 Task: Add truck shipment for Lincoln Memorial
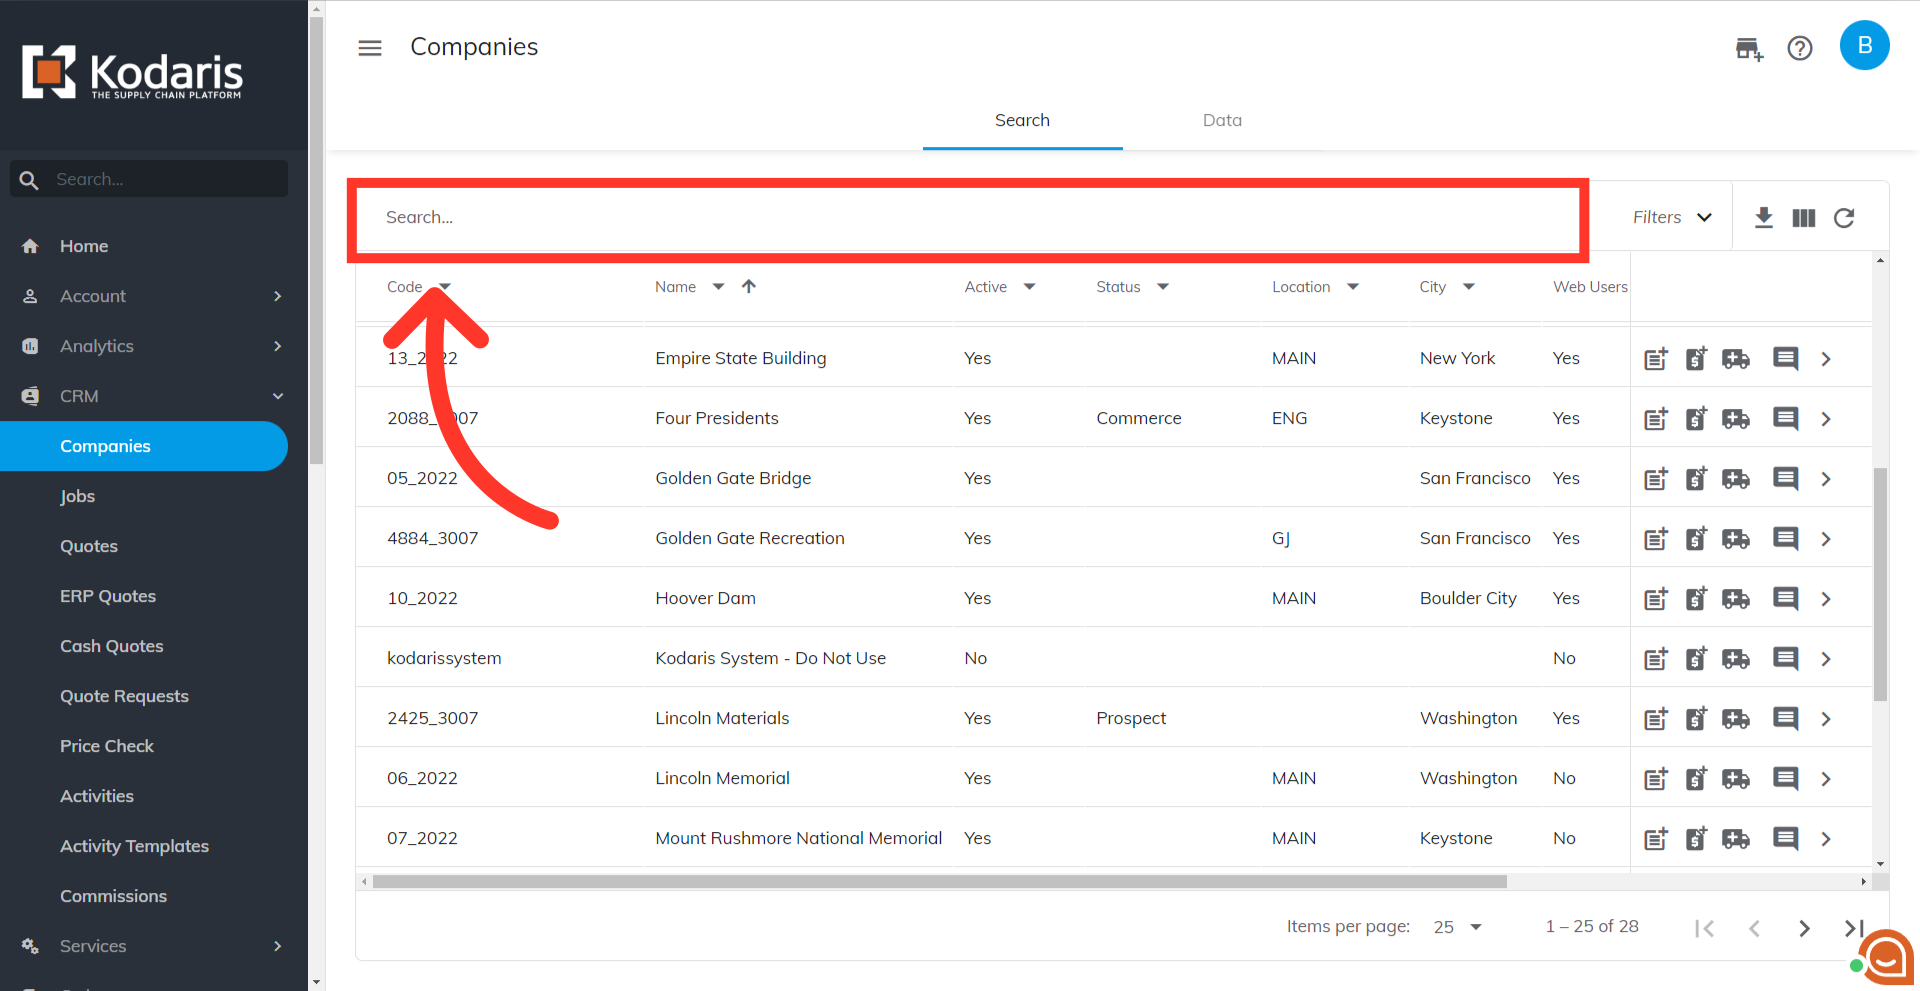1736,779
